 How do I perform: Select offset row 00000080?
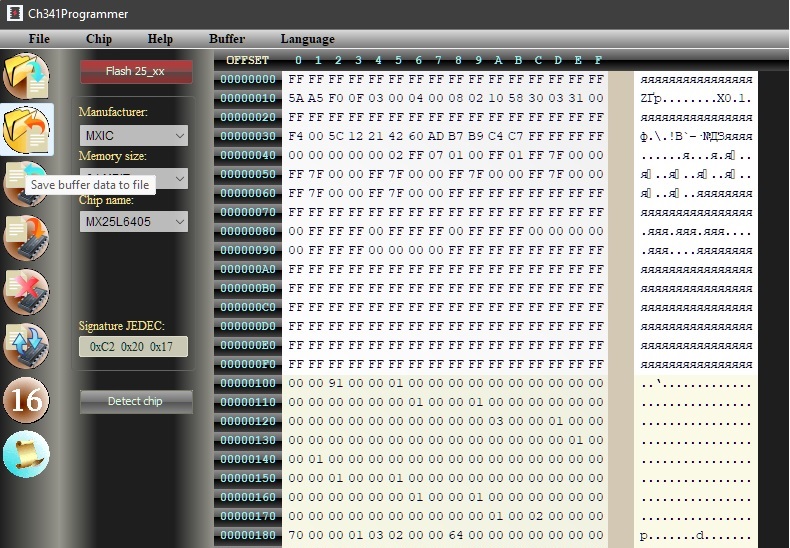pyautogui.click(x=248, y=231)
